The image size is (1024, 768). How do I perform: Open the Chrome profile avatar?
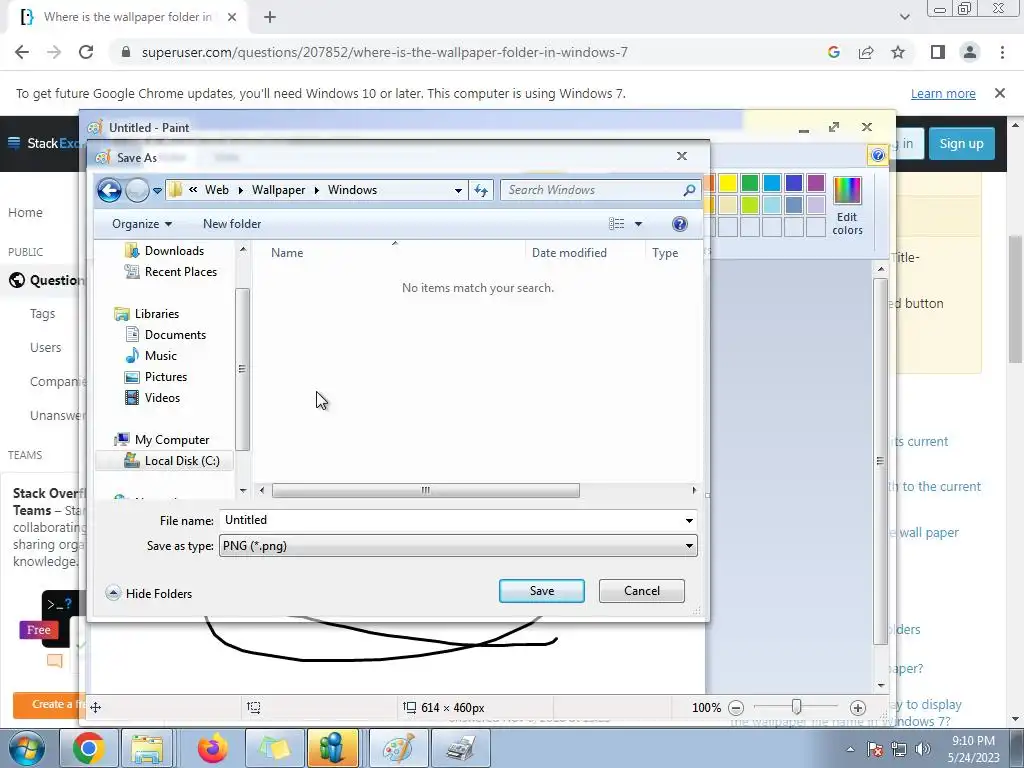(970, 52)
